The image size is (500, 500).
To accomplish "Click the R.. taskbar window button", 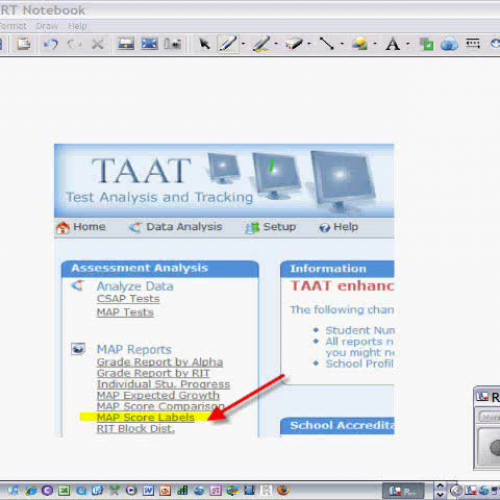I will (x=403, y=491).
